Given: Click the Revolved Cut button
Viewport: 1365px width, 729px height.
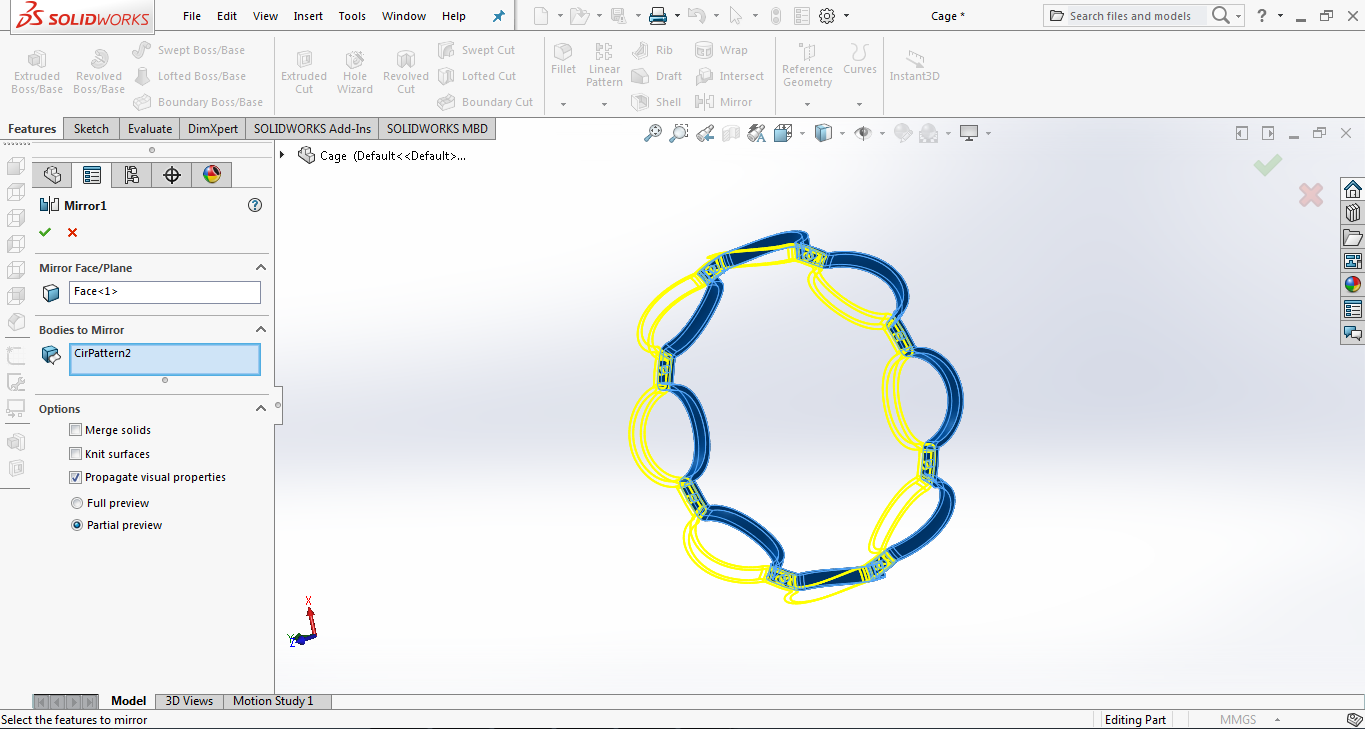Looking at the screenshot, I should 405,71.
